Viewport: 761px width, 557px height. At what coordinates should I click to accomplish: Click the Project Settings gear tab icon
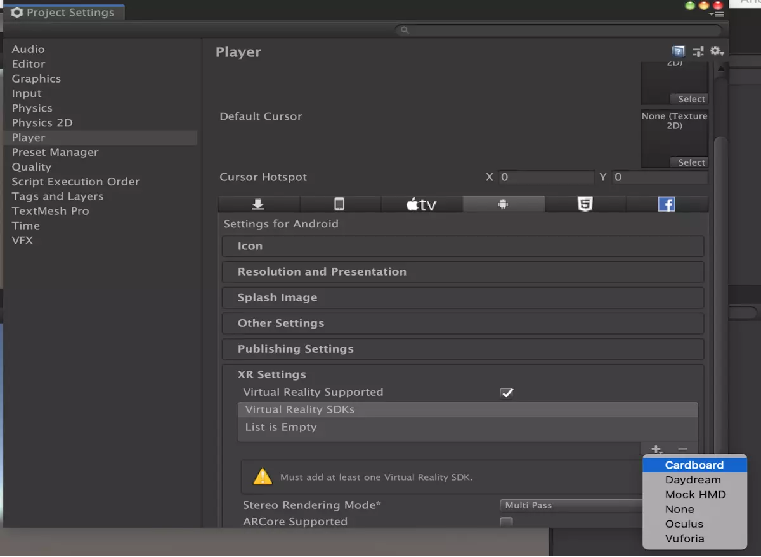tap(17, 12)
